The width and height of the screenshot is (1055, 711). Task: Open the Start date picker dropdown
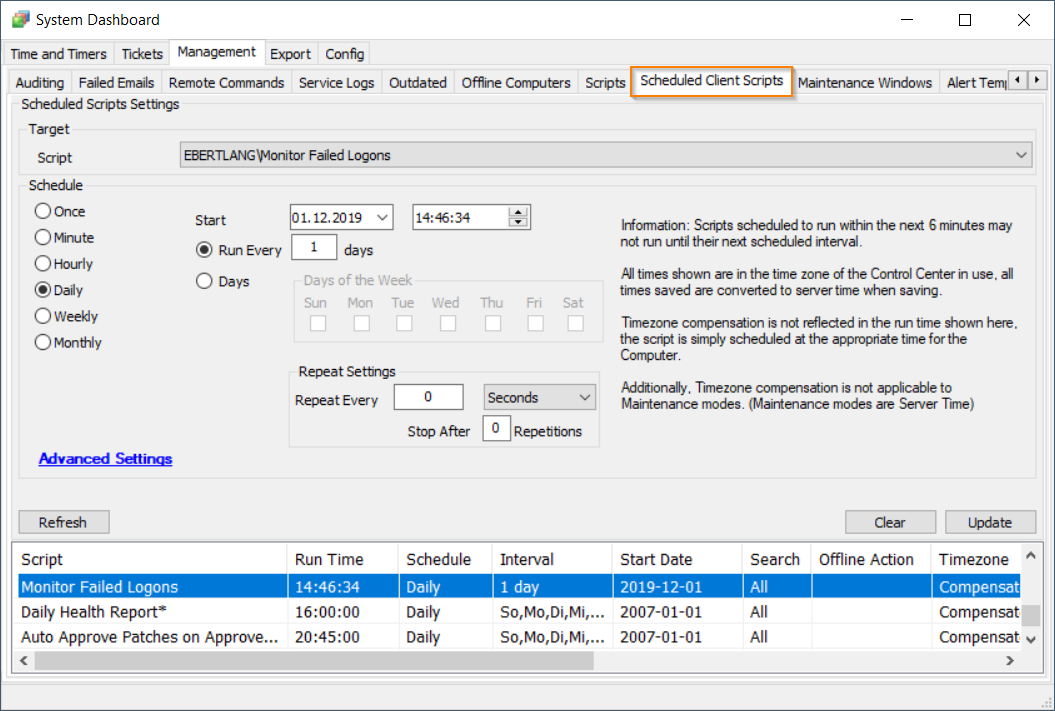click(x=381, y=217)
